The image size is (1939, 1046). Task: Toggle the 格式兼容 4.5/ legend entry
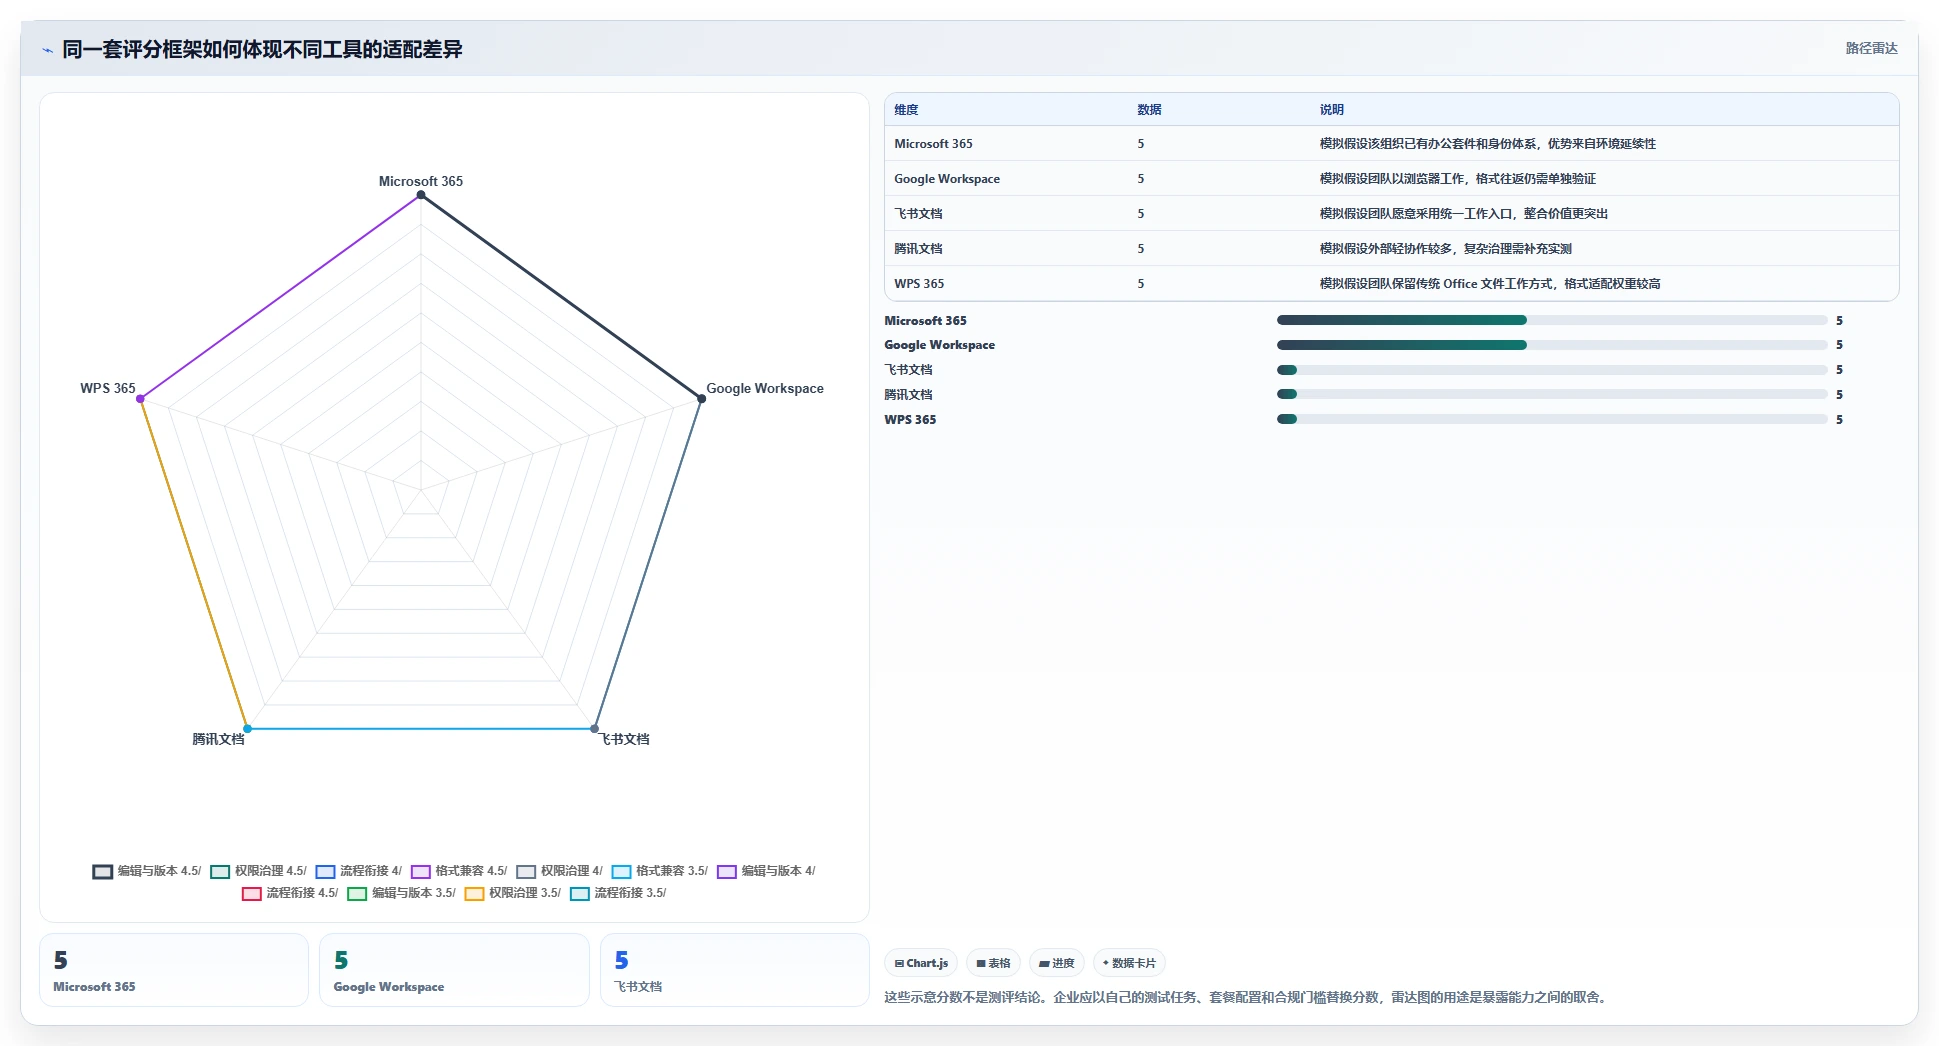click(459, 871)
